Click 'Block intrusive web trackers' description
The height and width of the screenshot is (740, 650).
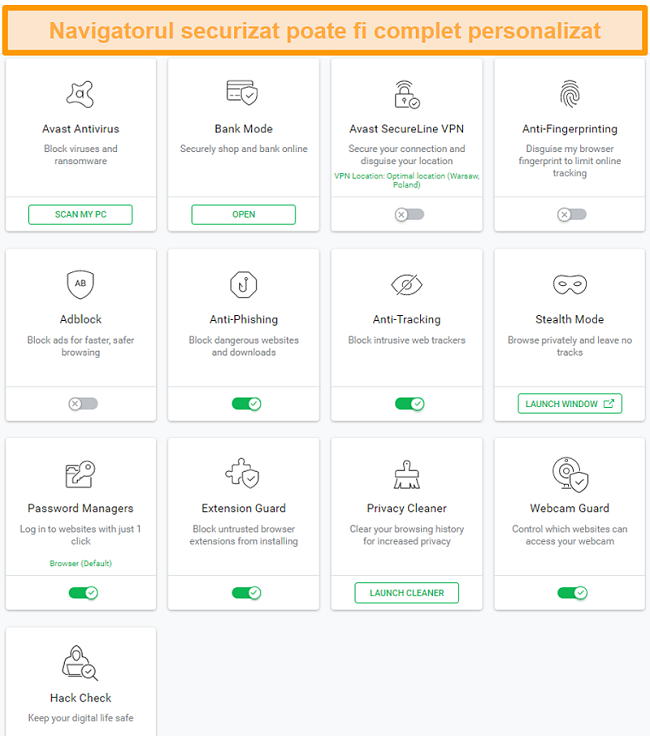tap(407, 340)
